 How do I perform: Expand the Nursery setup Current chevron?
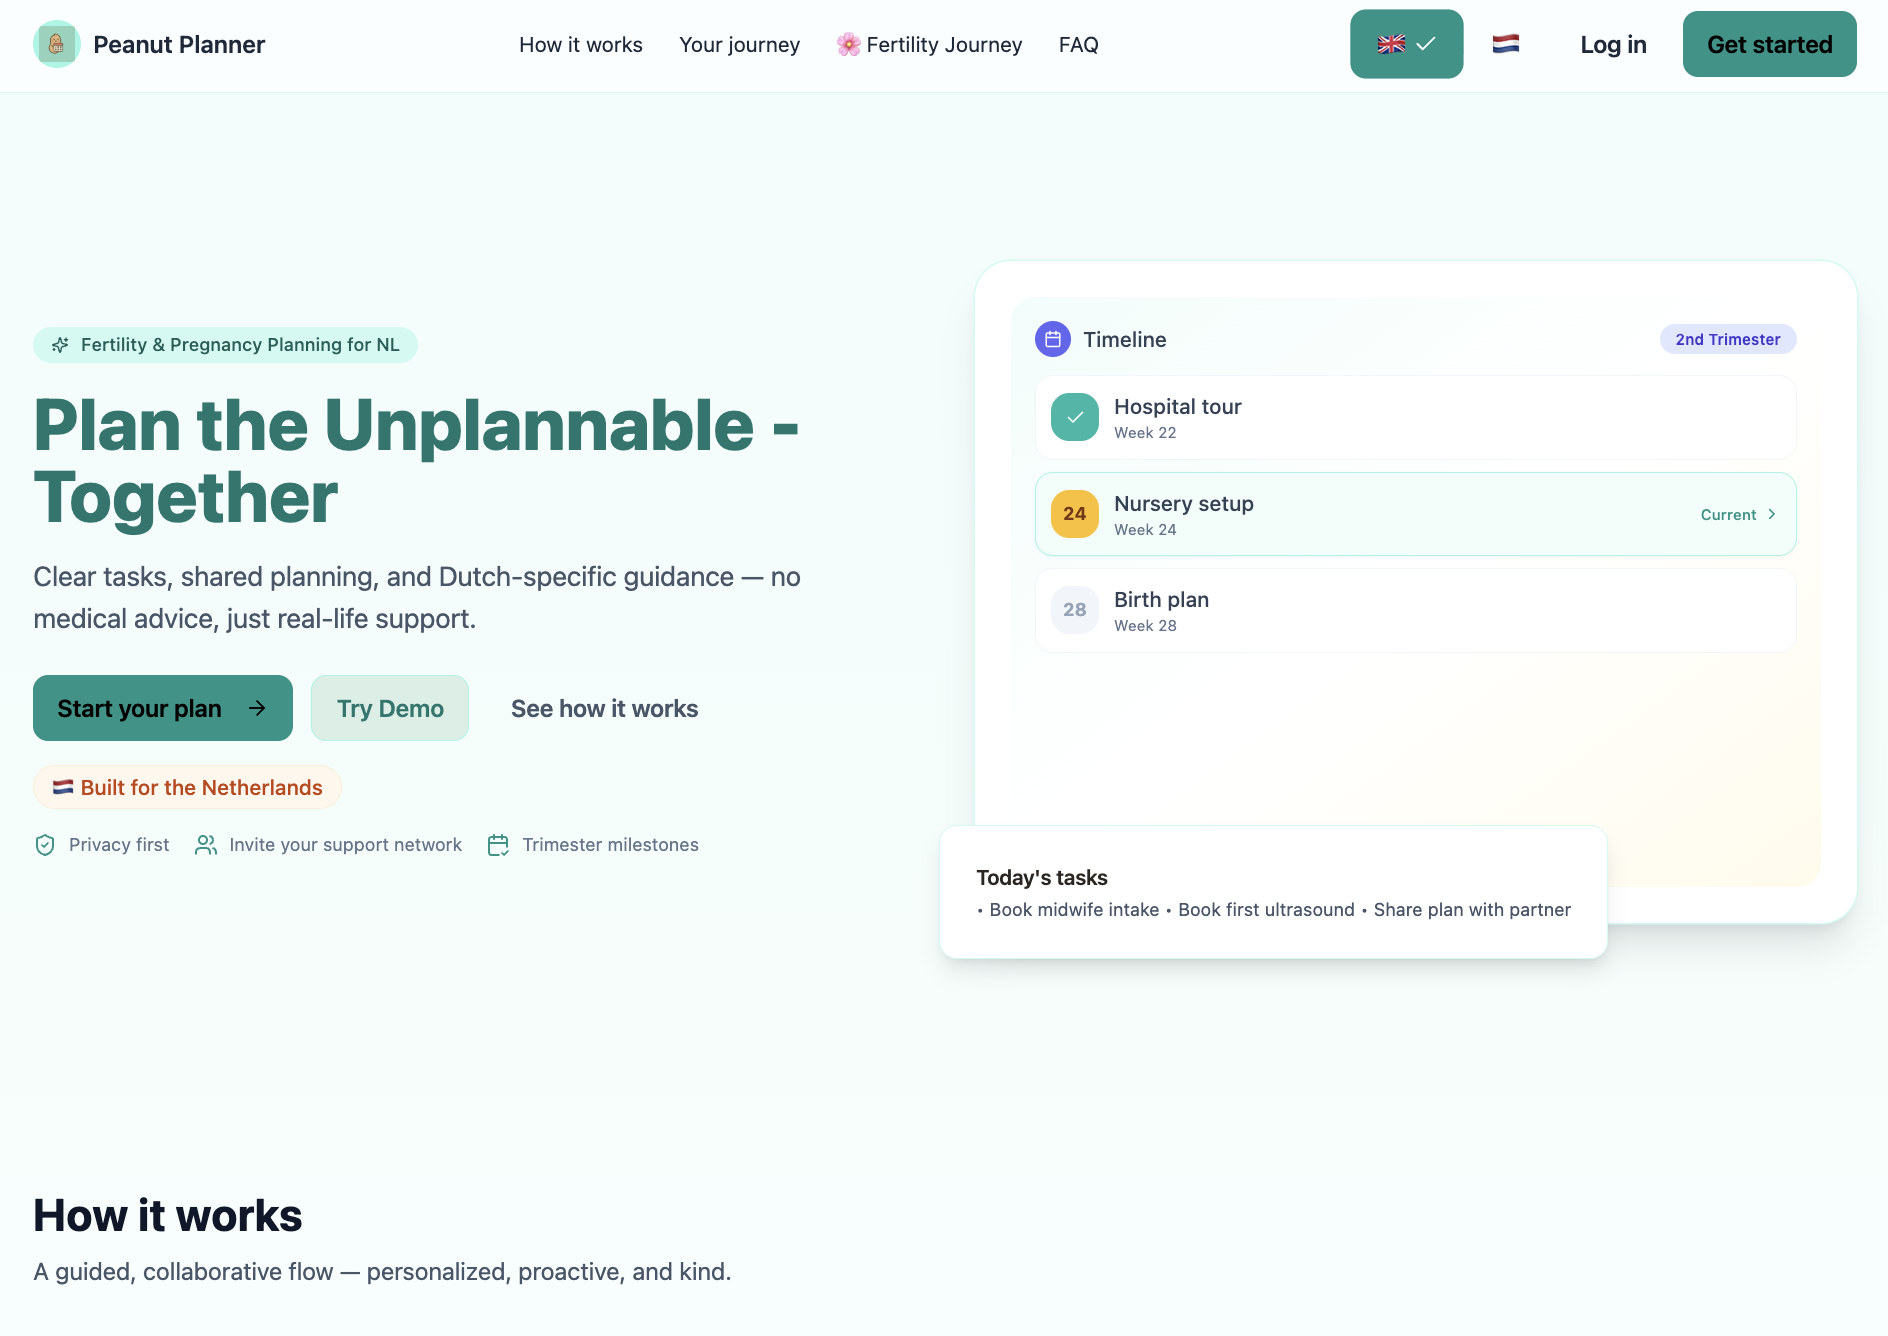tap(1771, 514)
